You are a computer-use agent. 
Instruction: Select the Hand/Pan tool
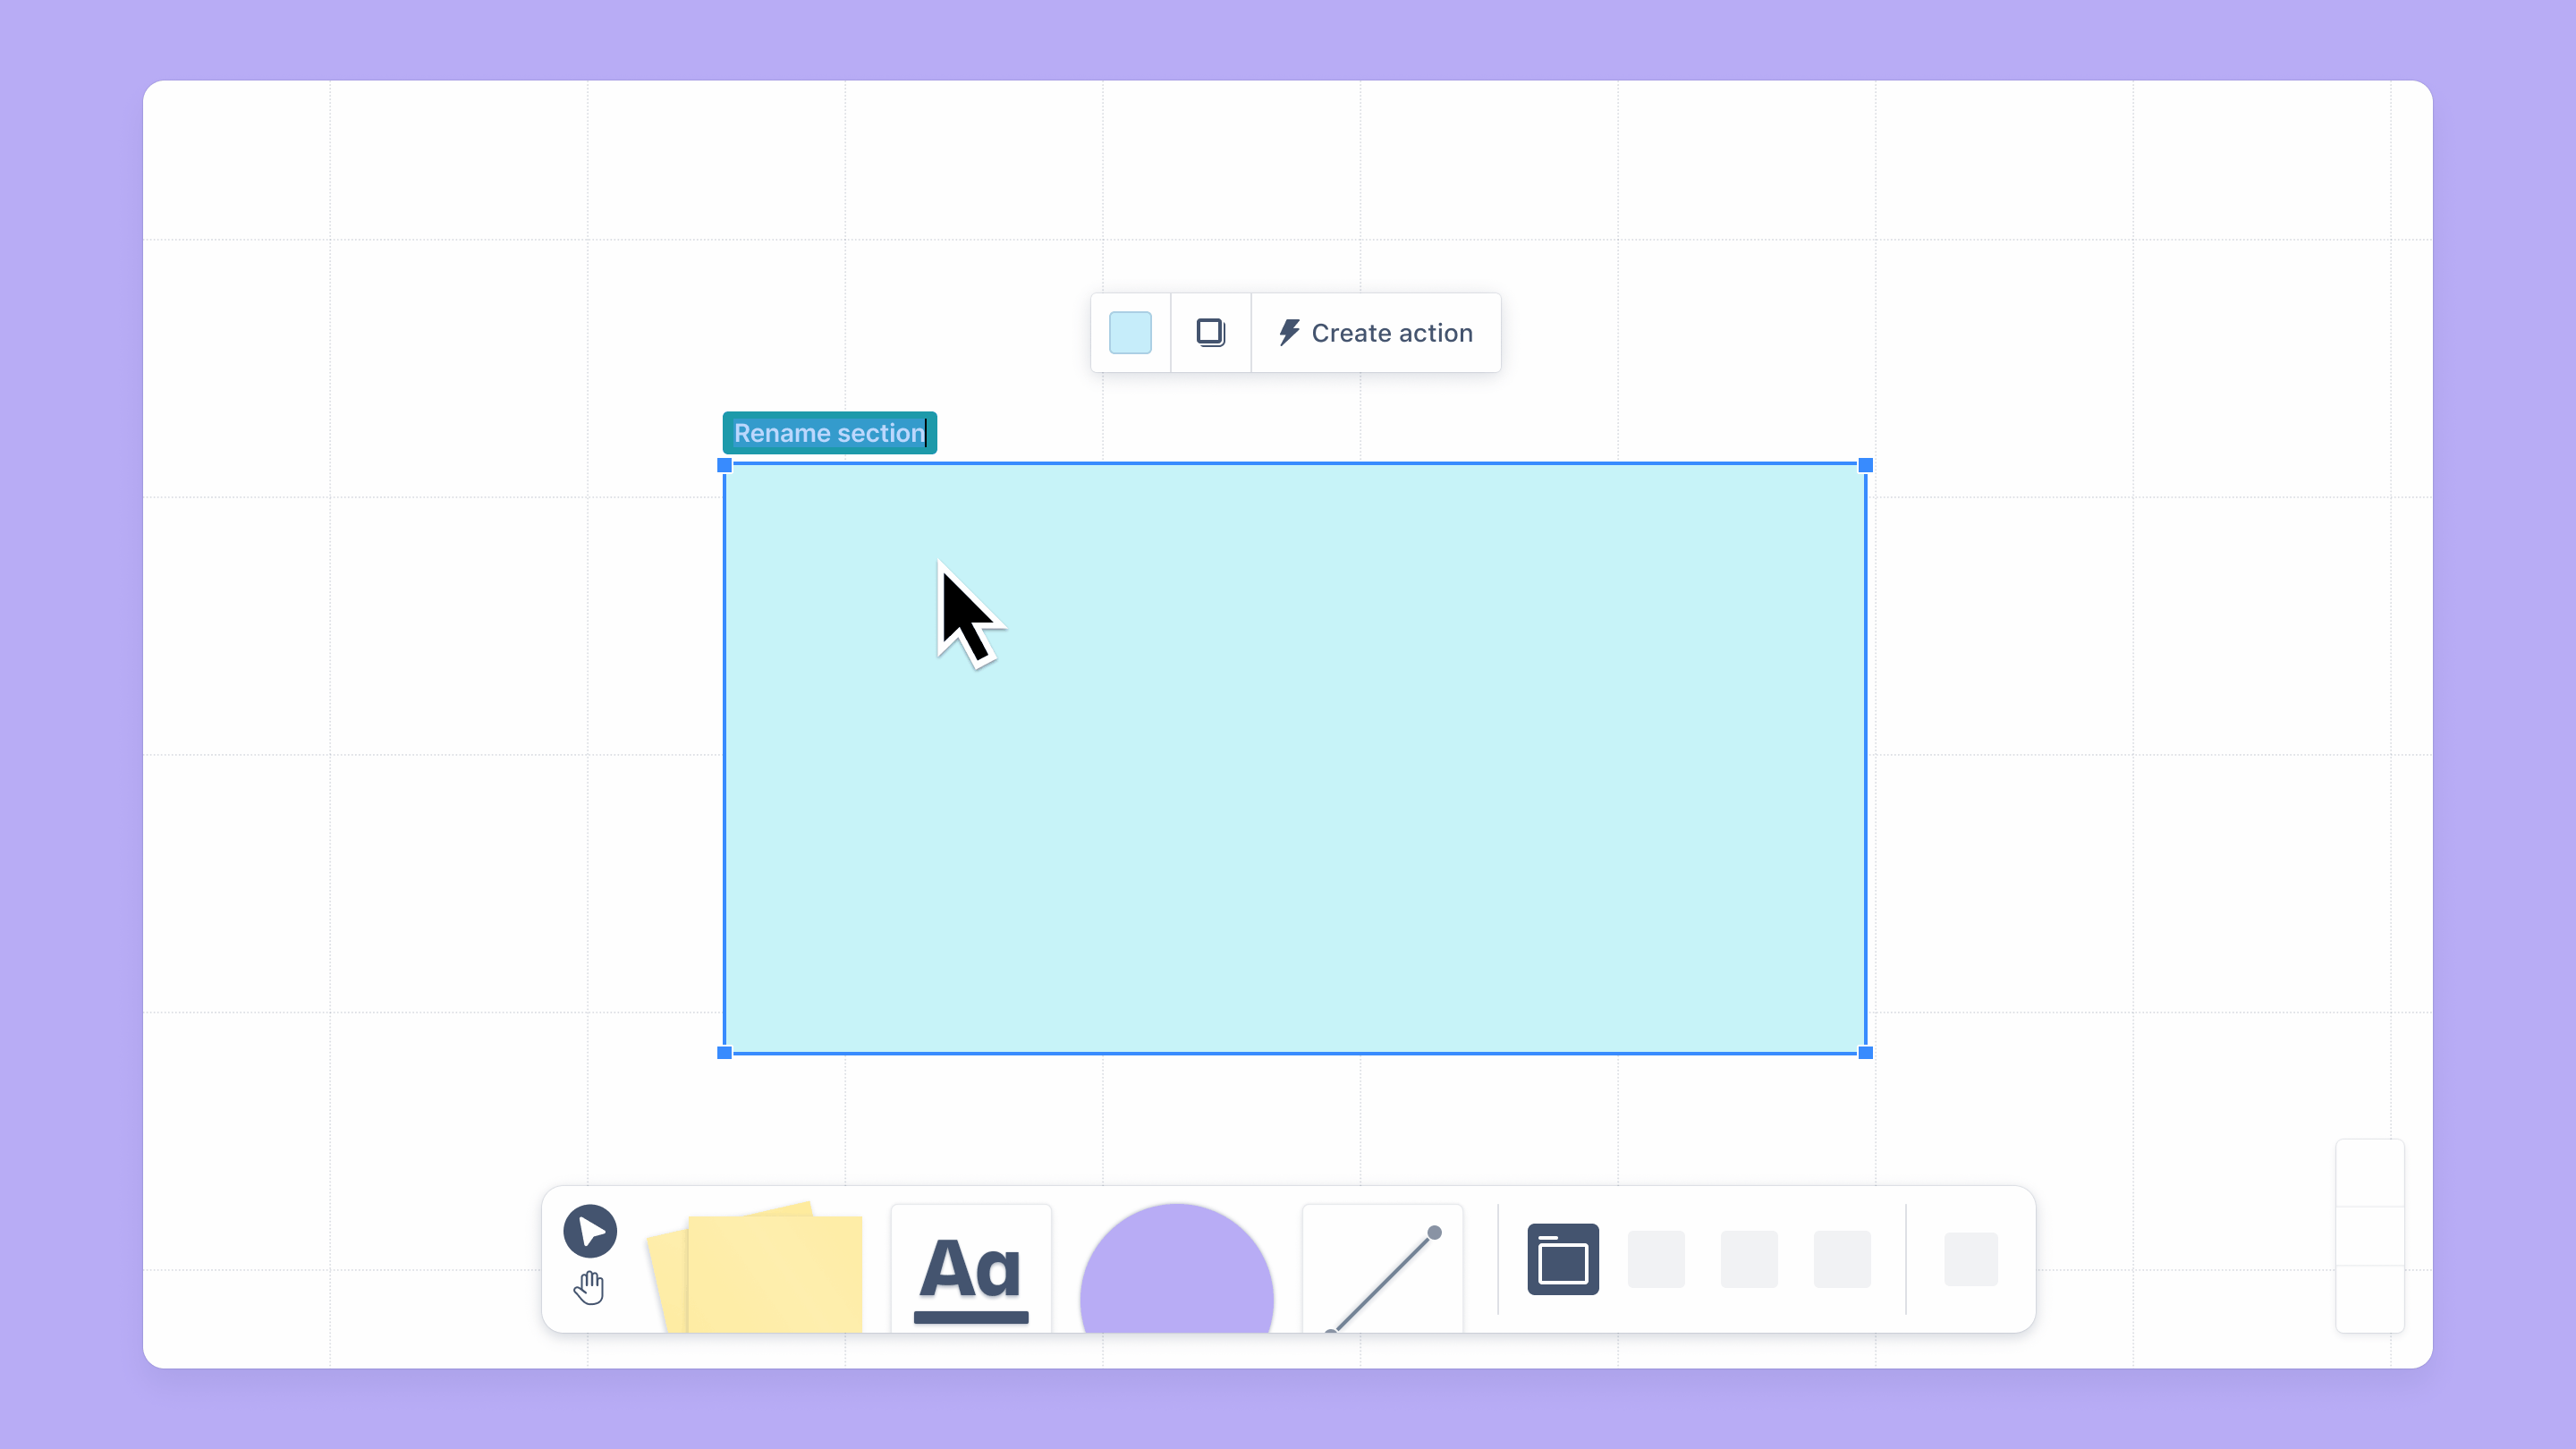[589, 1286]
